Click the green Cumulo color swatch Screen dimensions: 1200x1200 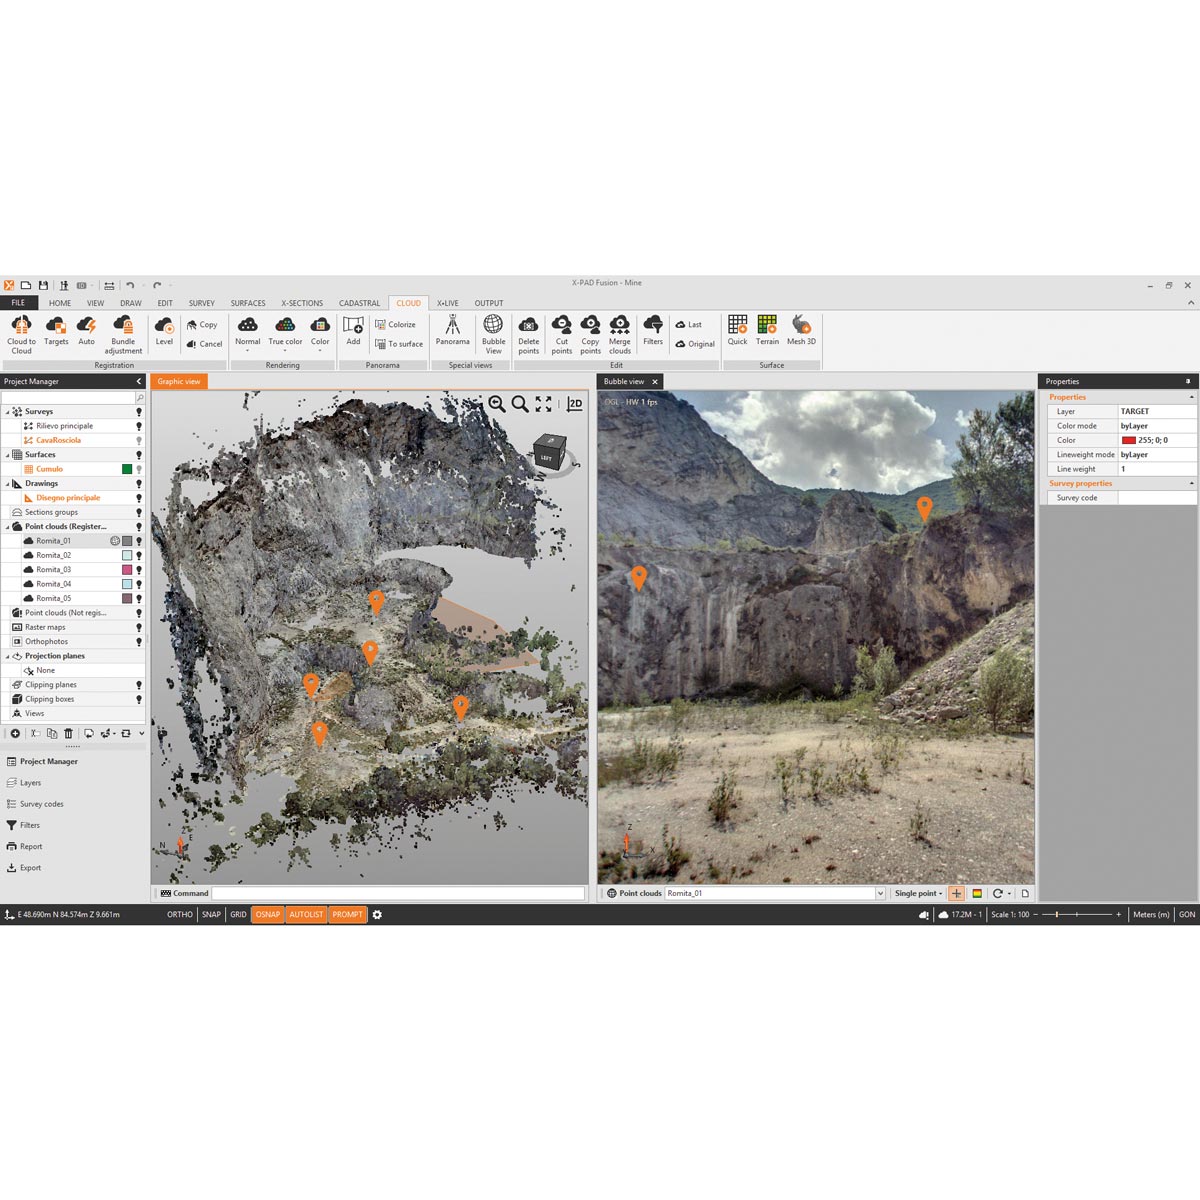click(127, 469)
